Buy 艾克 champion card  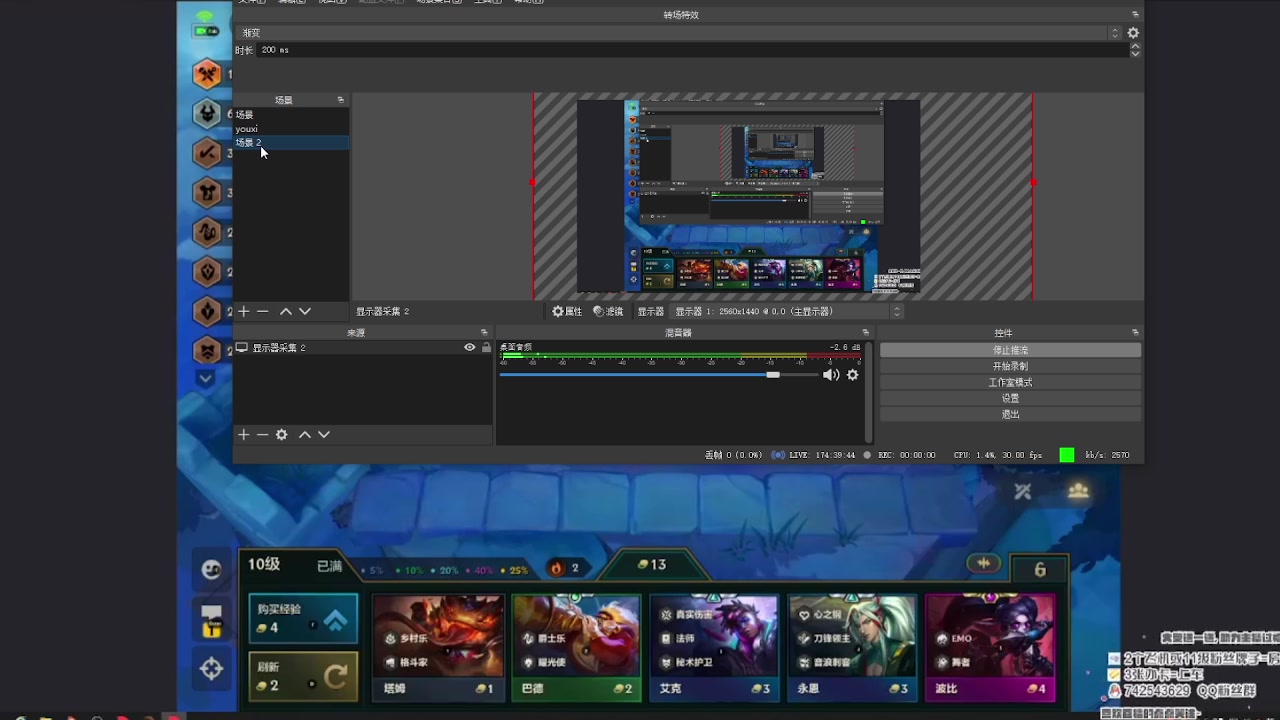click(714, 647)
